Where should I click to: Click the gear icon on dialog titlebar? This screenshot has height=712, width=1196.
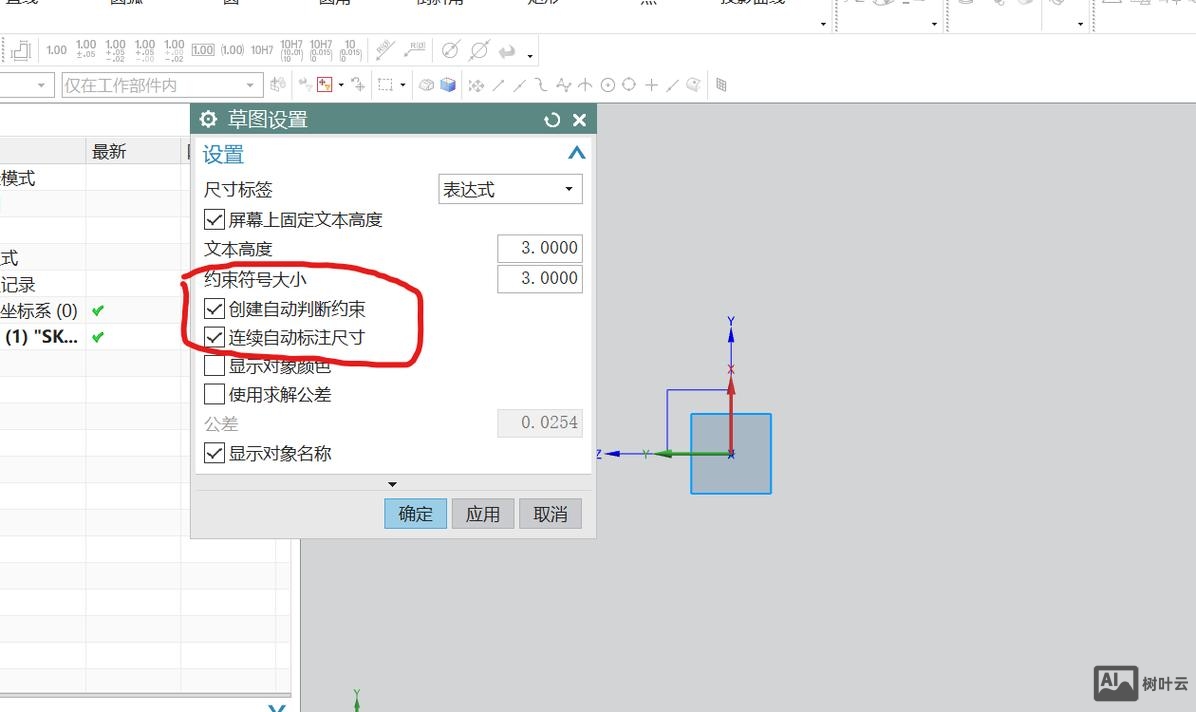click(207, 119)
